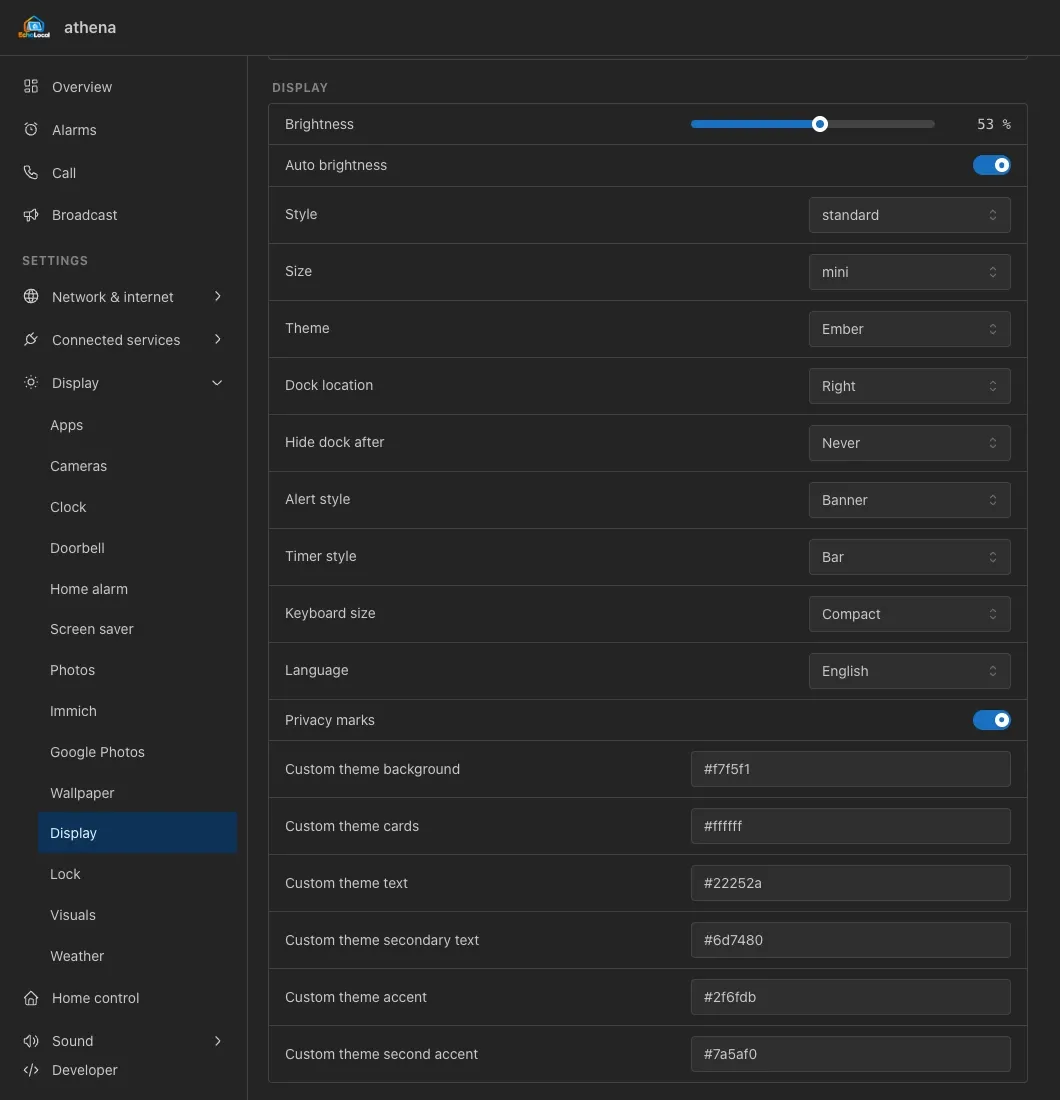Viewport: 1060px width, 1100px height.
Task: Change the Theme dropdown from Ember
Action: pyautogui.click(x=909, y=329)
